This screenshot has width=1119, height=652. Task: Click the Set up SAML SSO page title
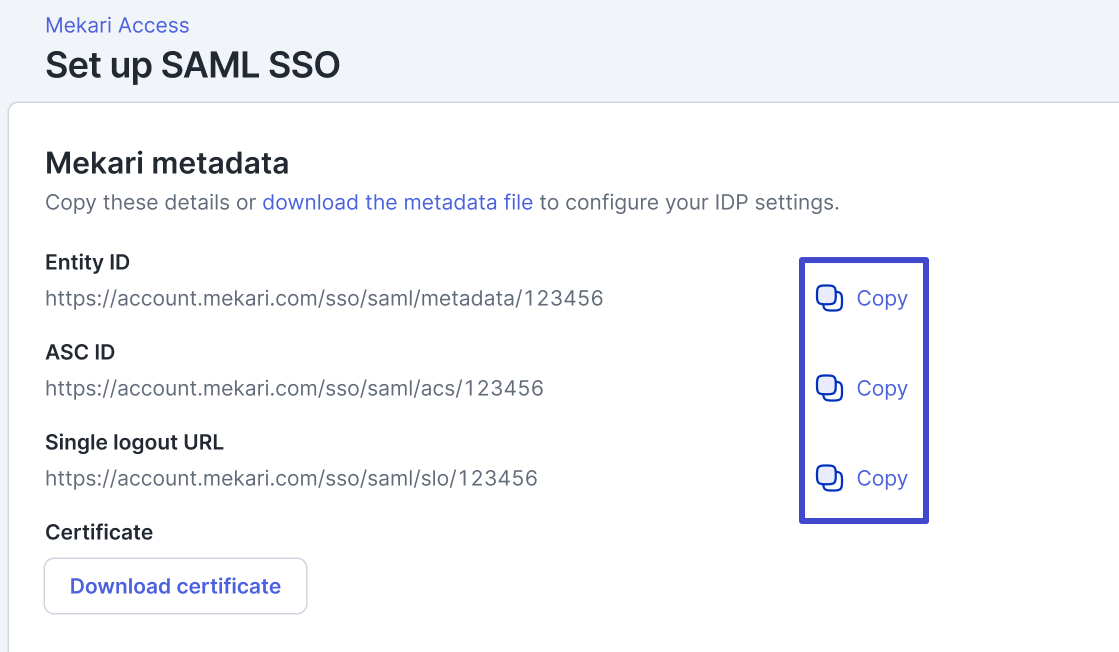pos(193,66)
